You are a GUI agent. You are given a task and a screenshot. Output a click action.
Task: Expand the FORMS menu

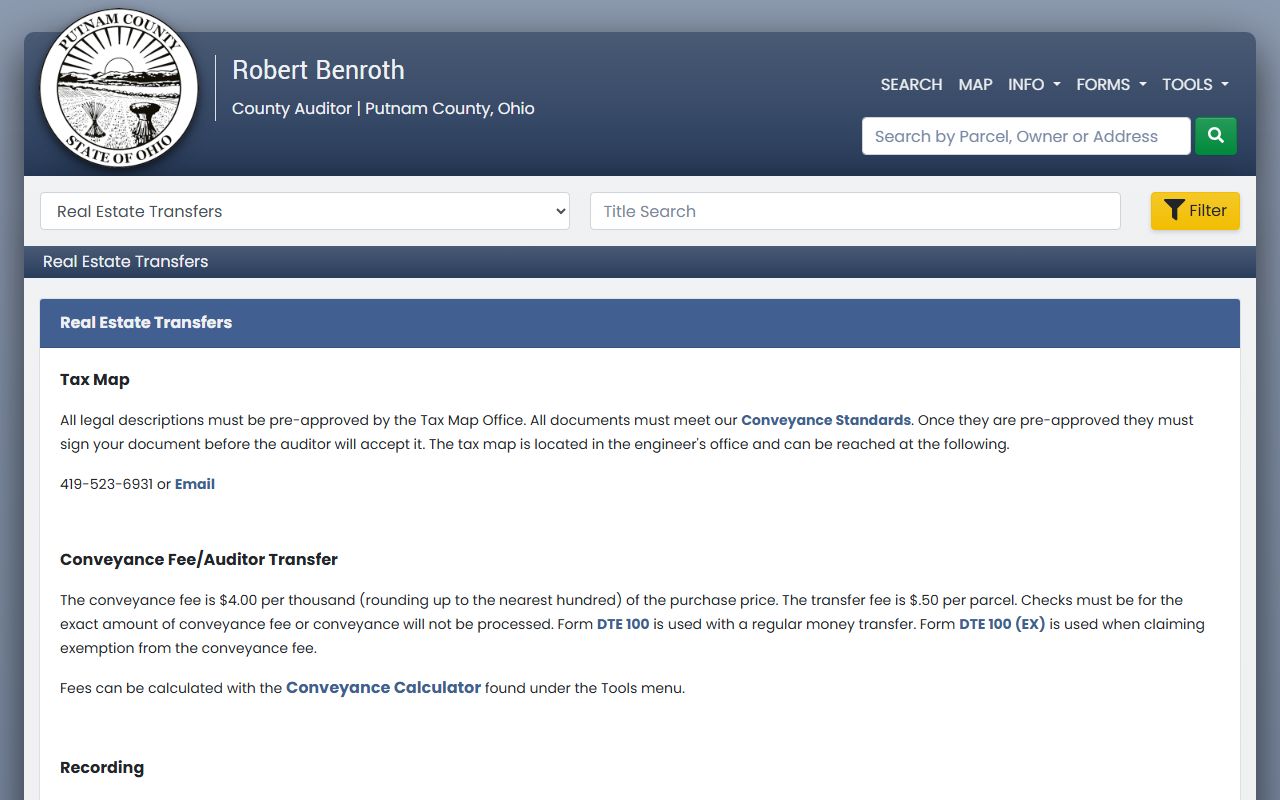pyautogui.click(x=1110, y=84)
